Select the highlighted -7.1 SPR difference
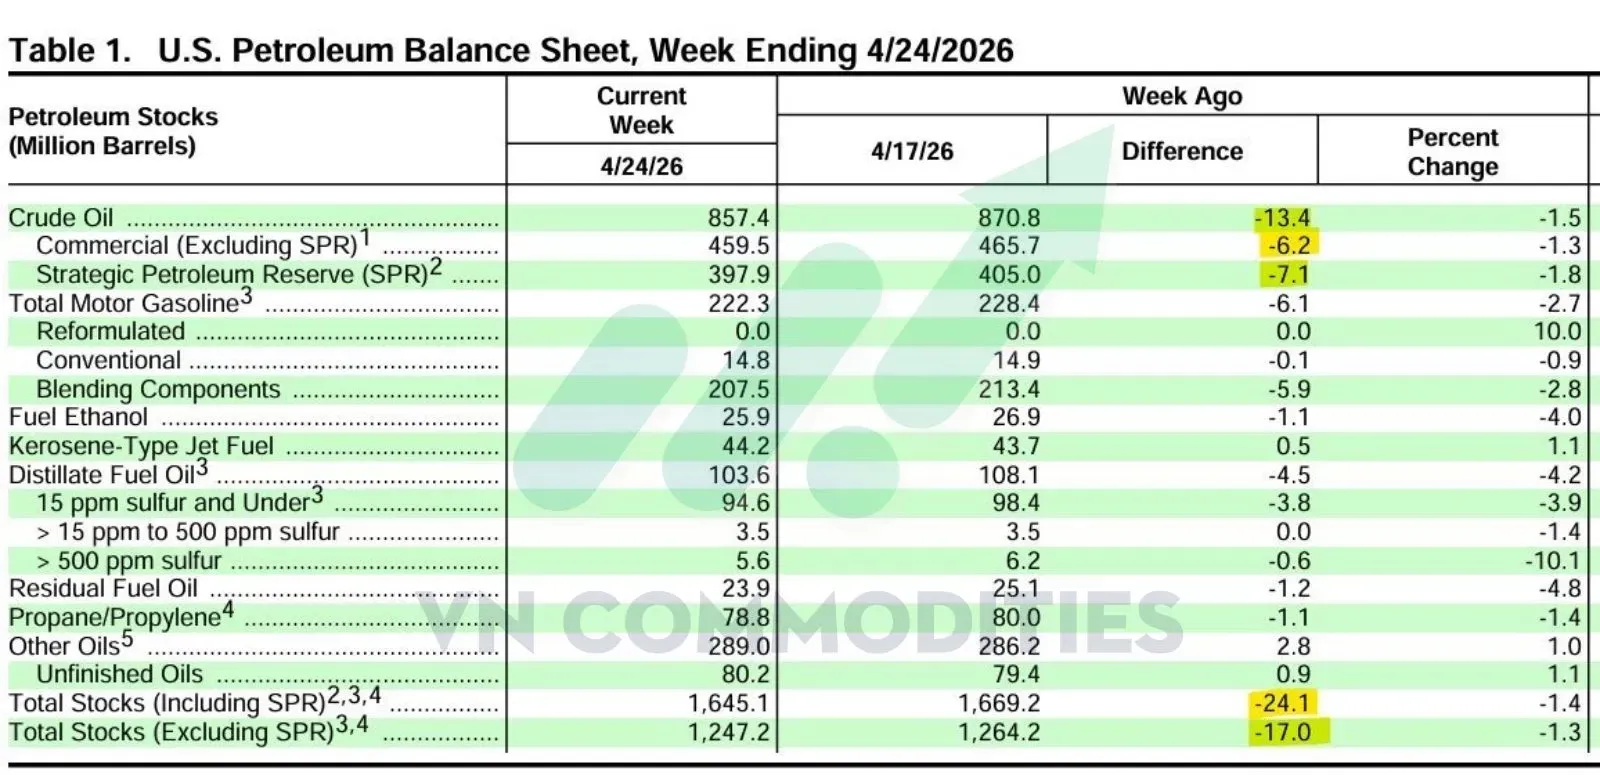The width and height of the screenshot is (1600, 775). [x=1287, y=274]
